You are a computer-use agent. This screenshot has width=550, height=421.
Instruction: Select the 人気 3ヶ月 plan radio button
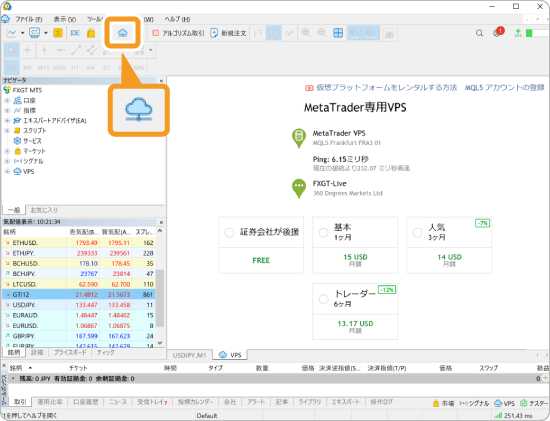(417, 232)
